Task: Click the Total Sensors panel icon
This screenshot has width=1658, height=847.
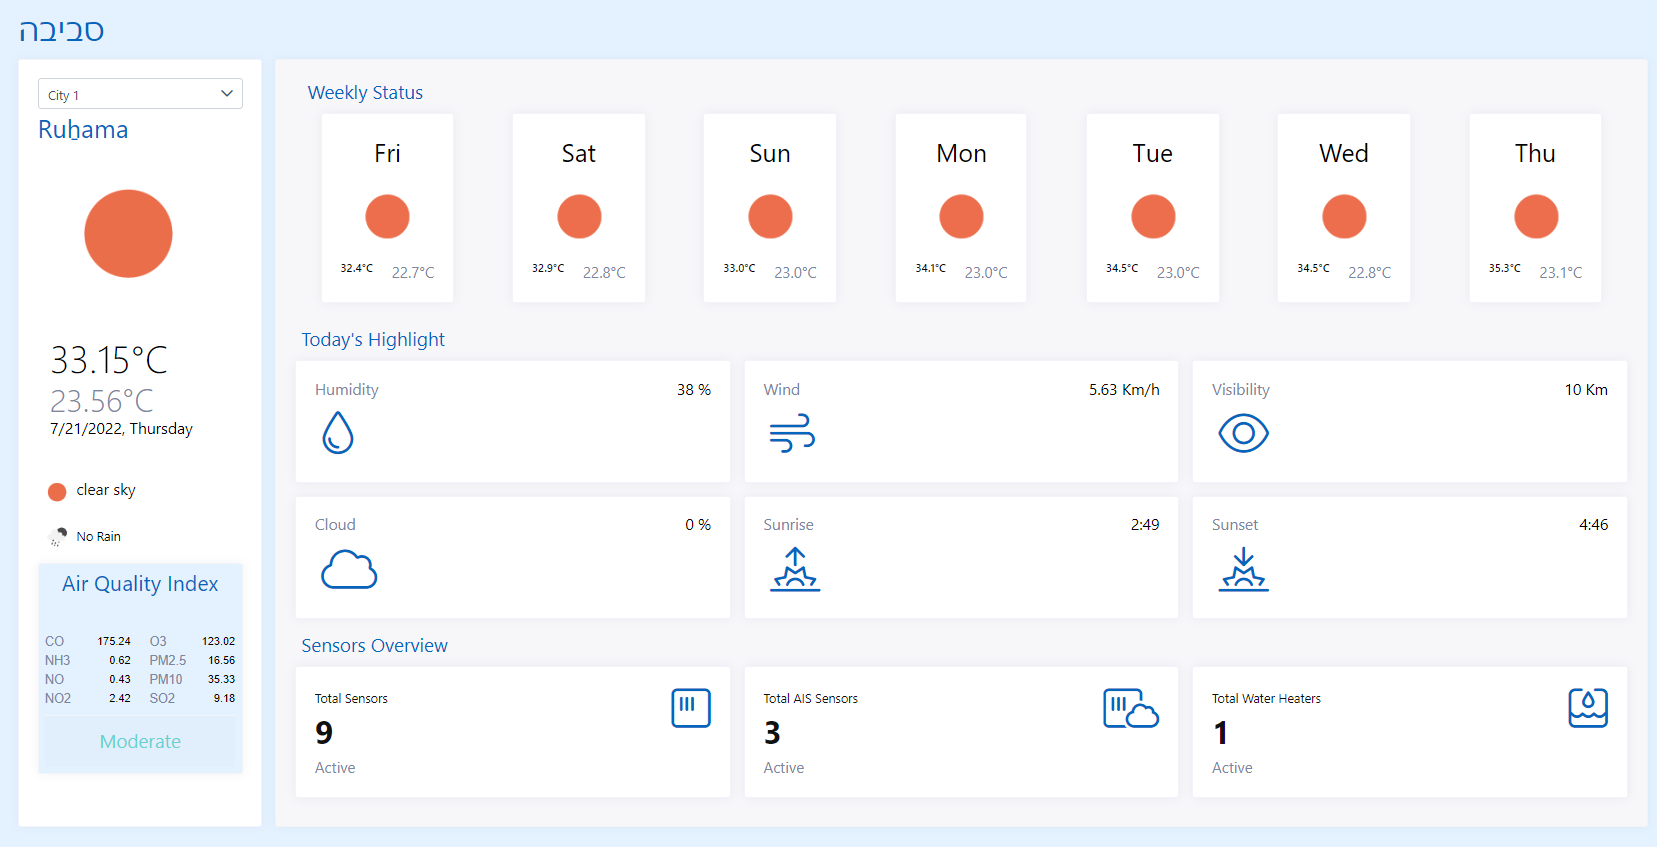Action: [x=691, y=708]
